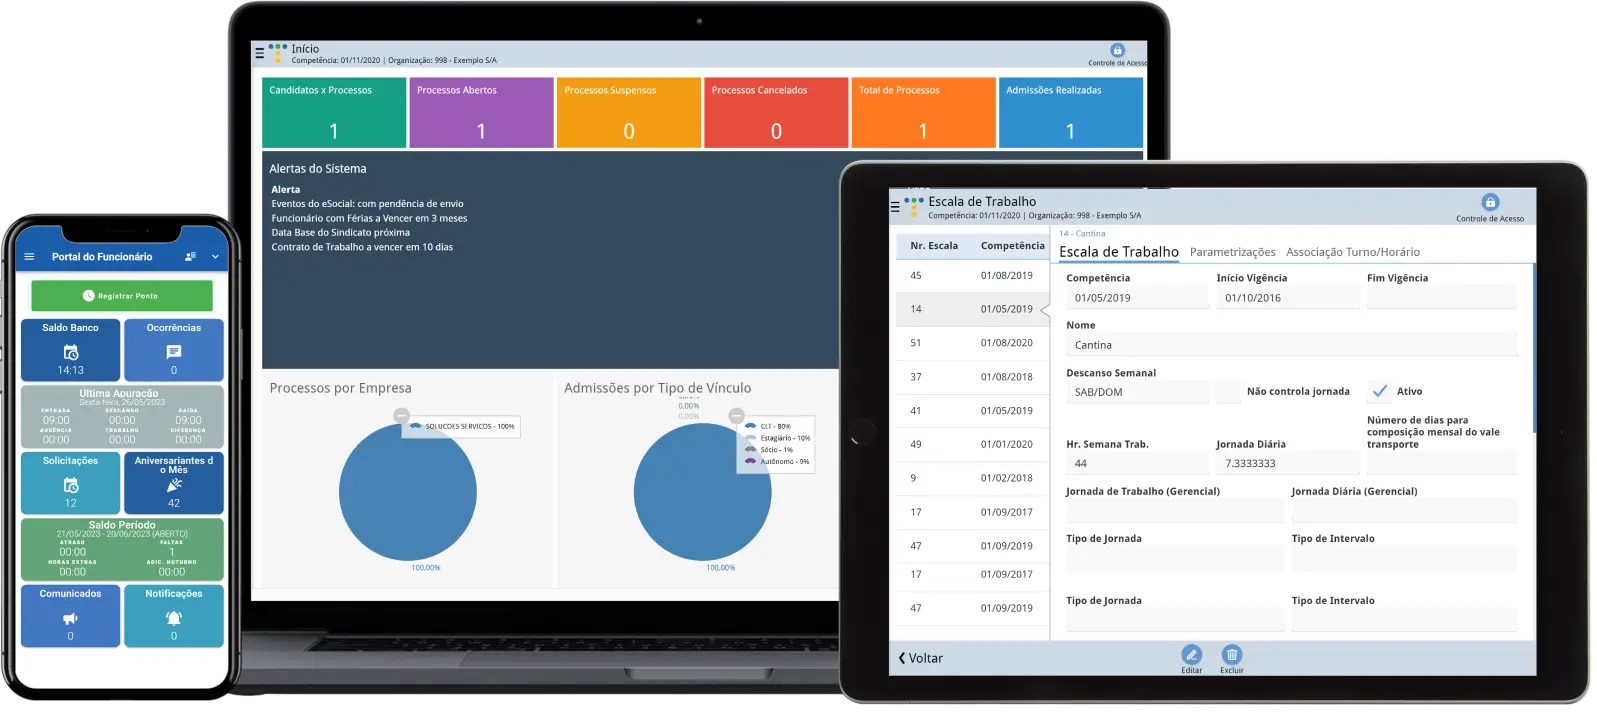The image size is (1597, 712).
Task: Open the Associação Turno/Horário tab
Action: point(1352,252)
